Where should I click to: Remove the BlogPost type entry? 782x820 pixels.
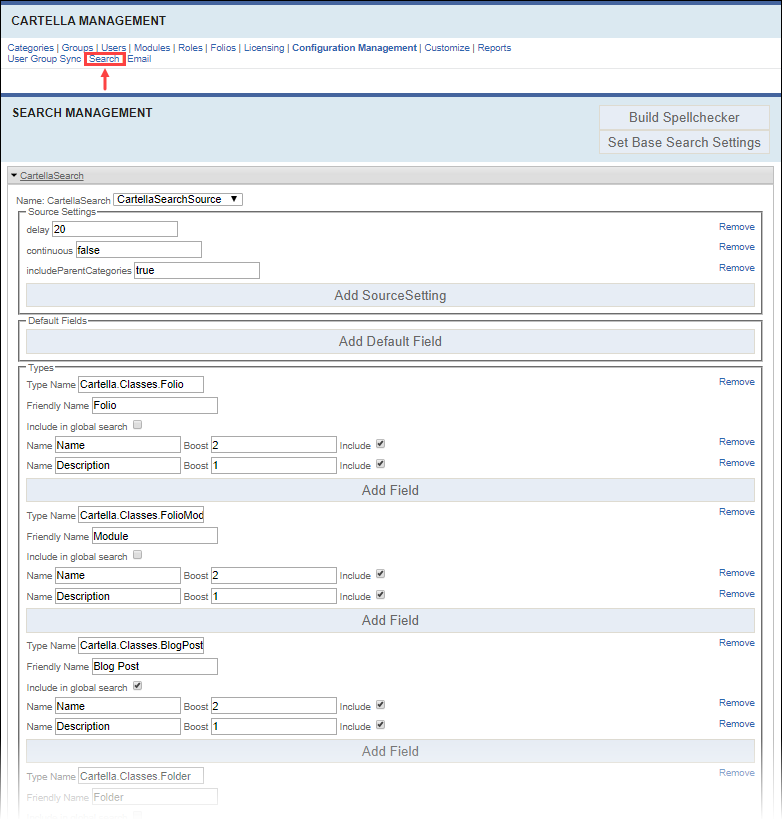pos(736,643)
